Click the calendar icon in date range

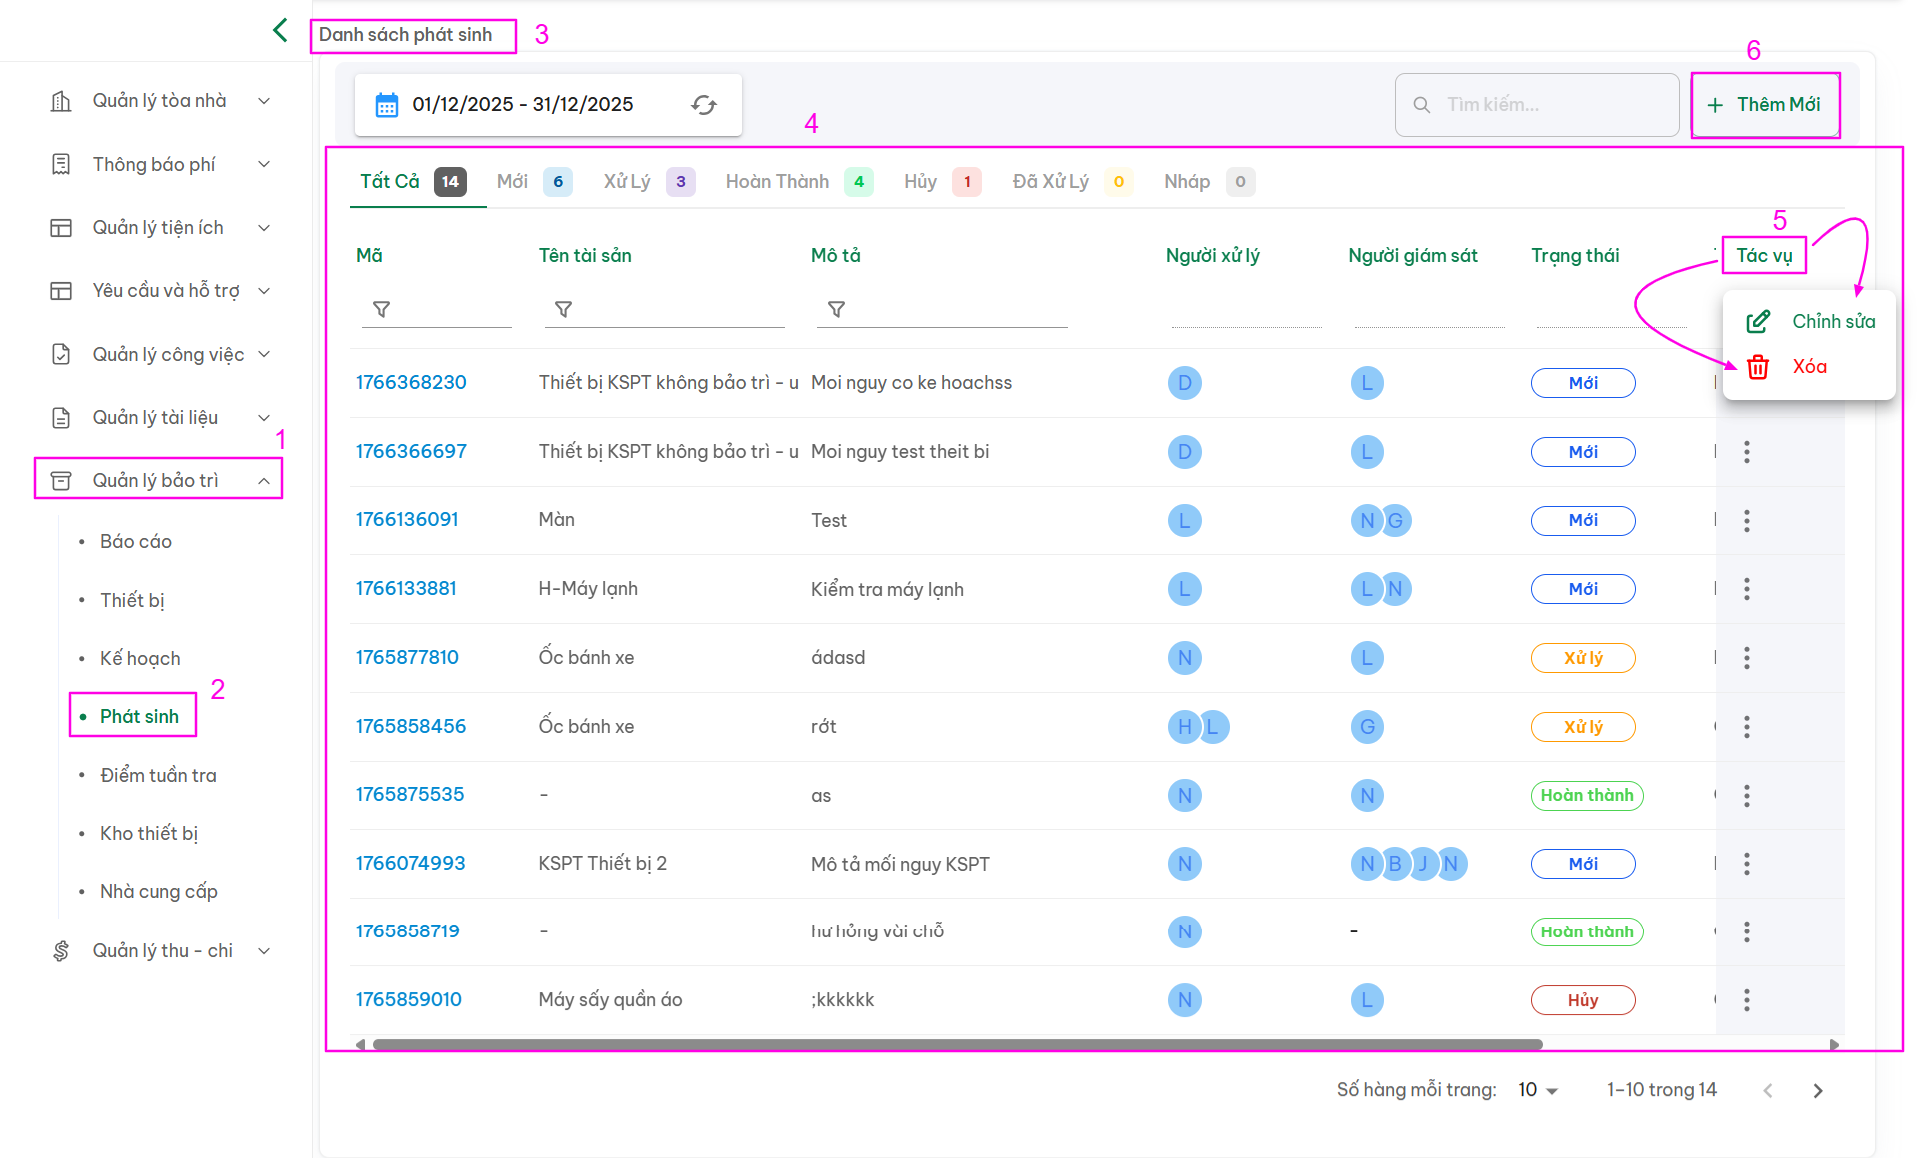(x=386, y=105)
